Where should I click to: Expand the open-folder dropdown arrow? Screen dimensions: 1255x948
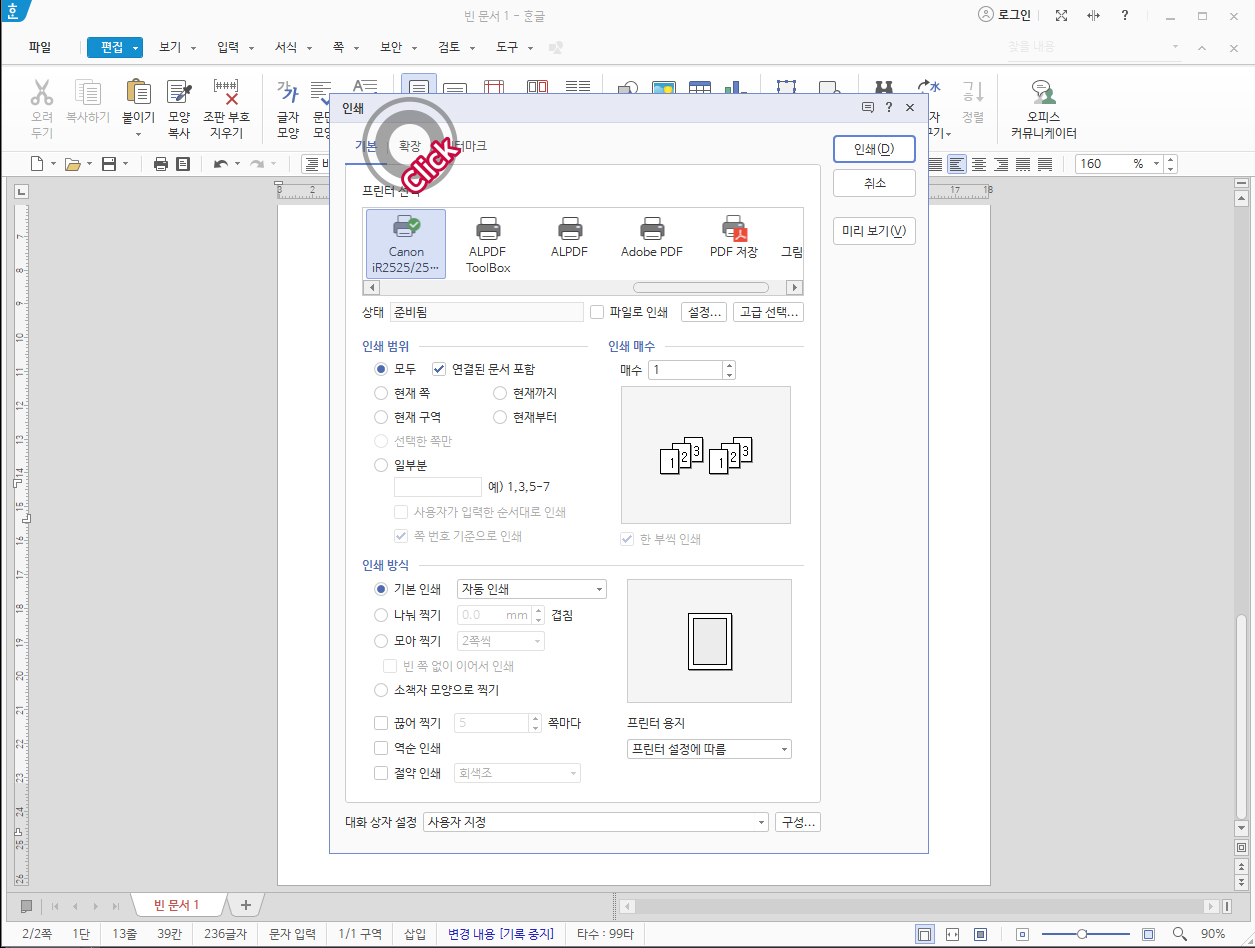tap(89, 164)
